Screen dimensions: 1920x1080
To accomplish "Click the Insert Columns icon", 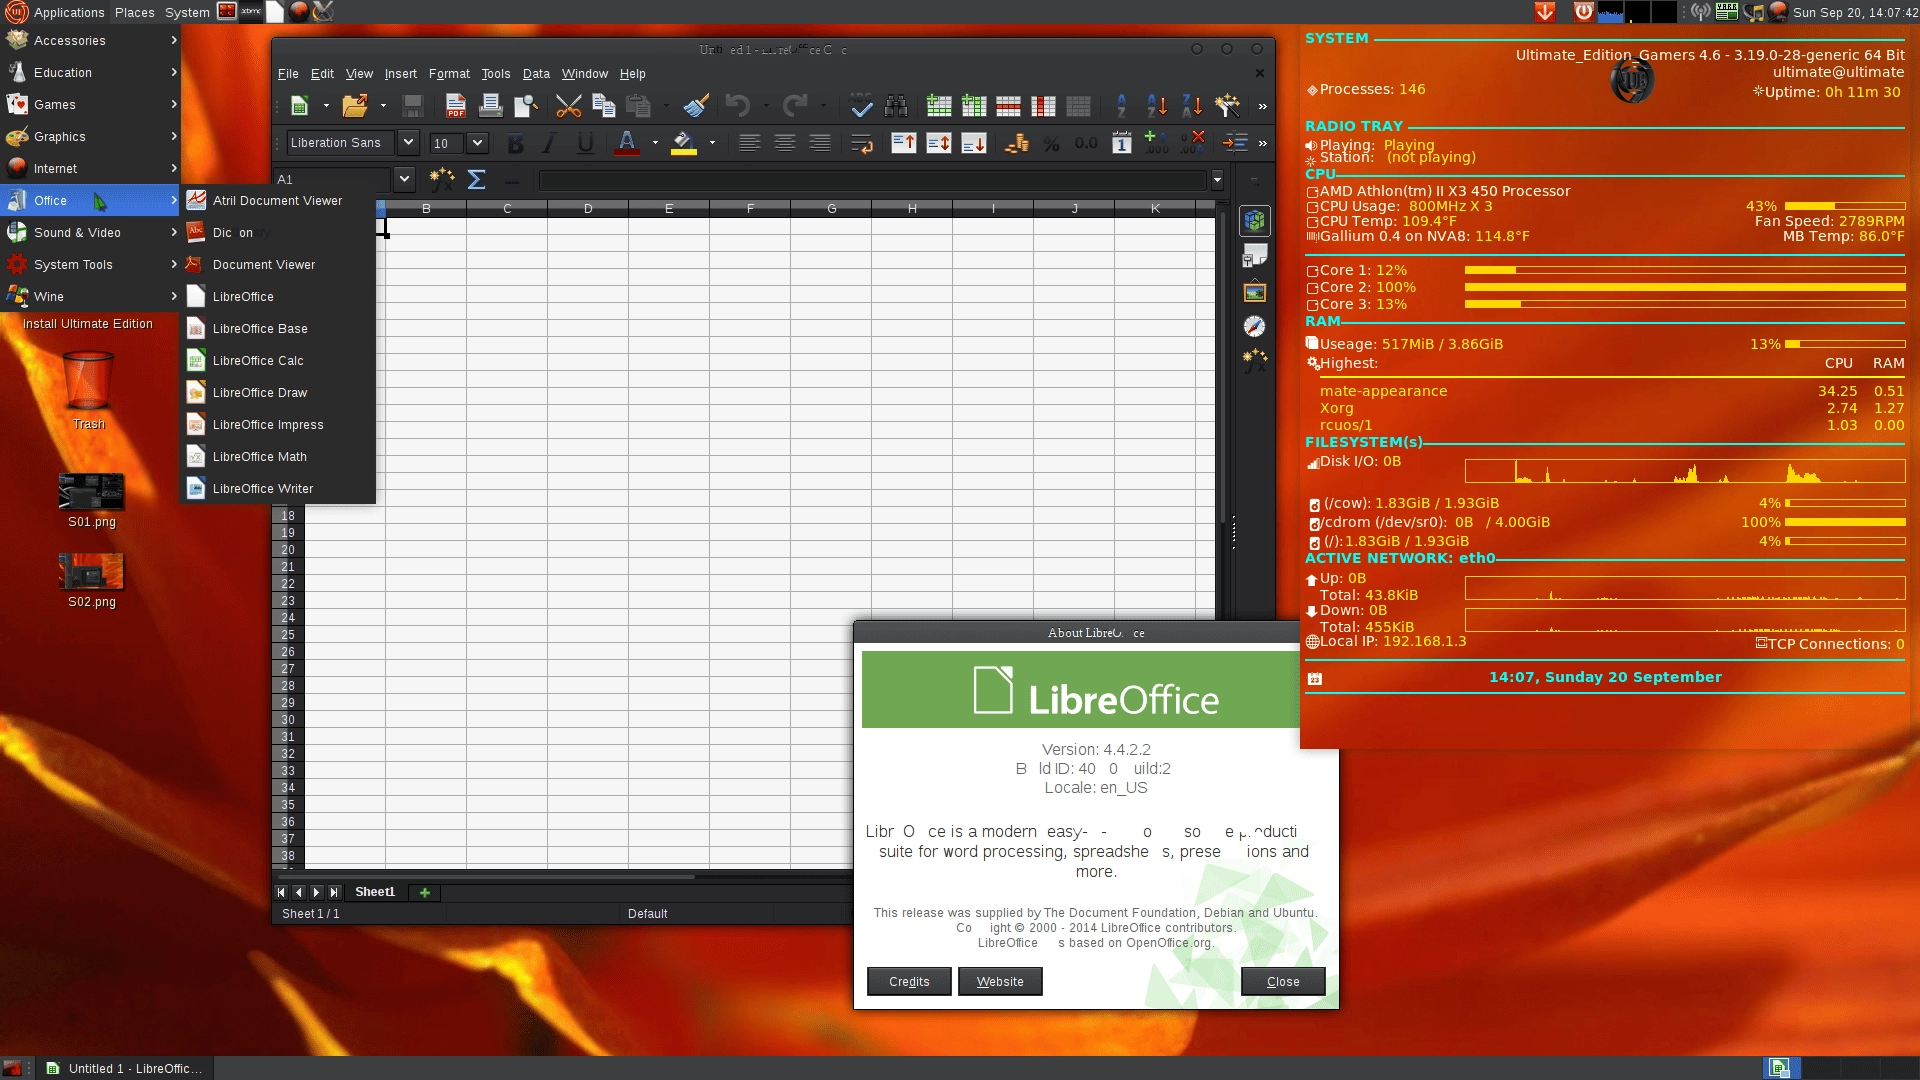I will (974, 106).
